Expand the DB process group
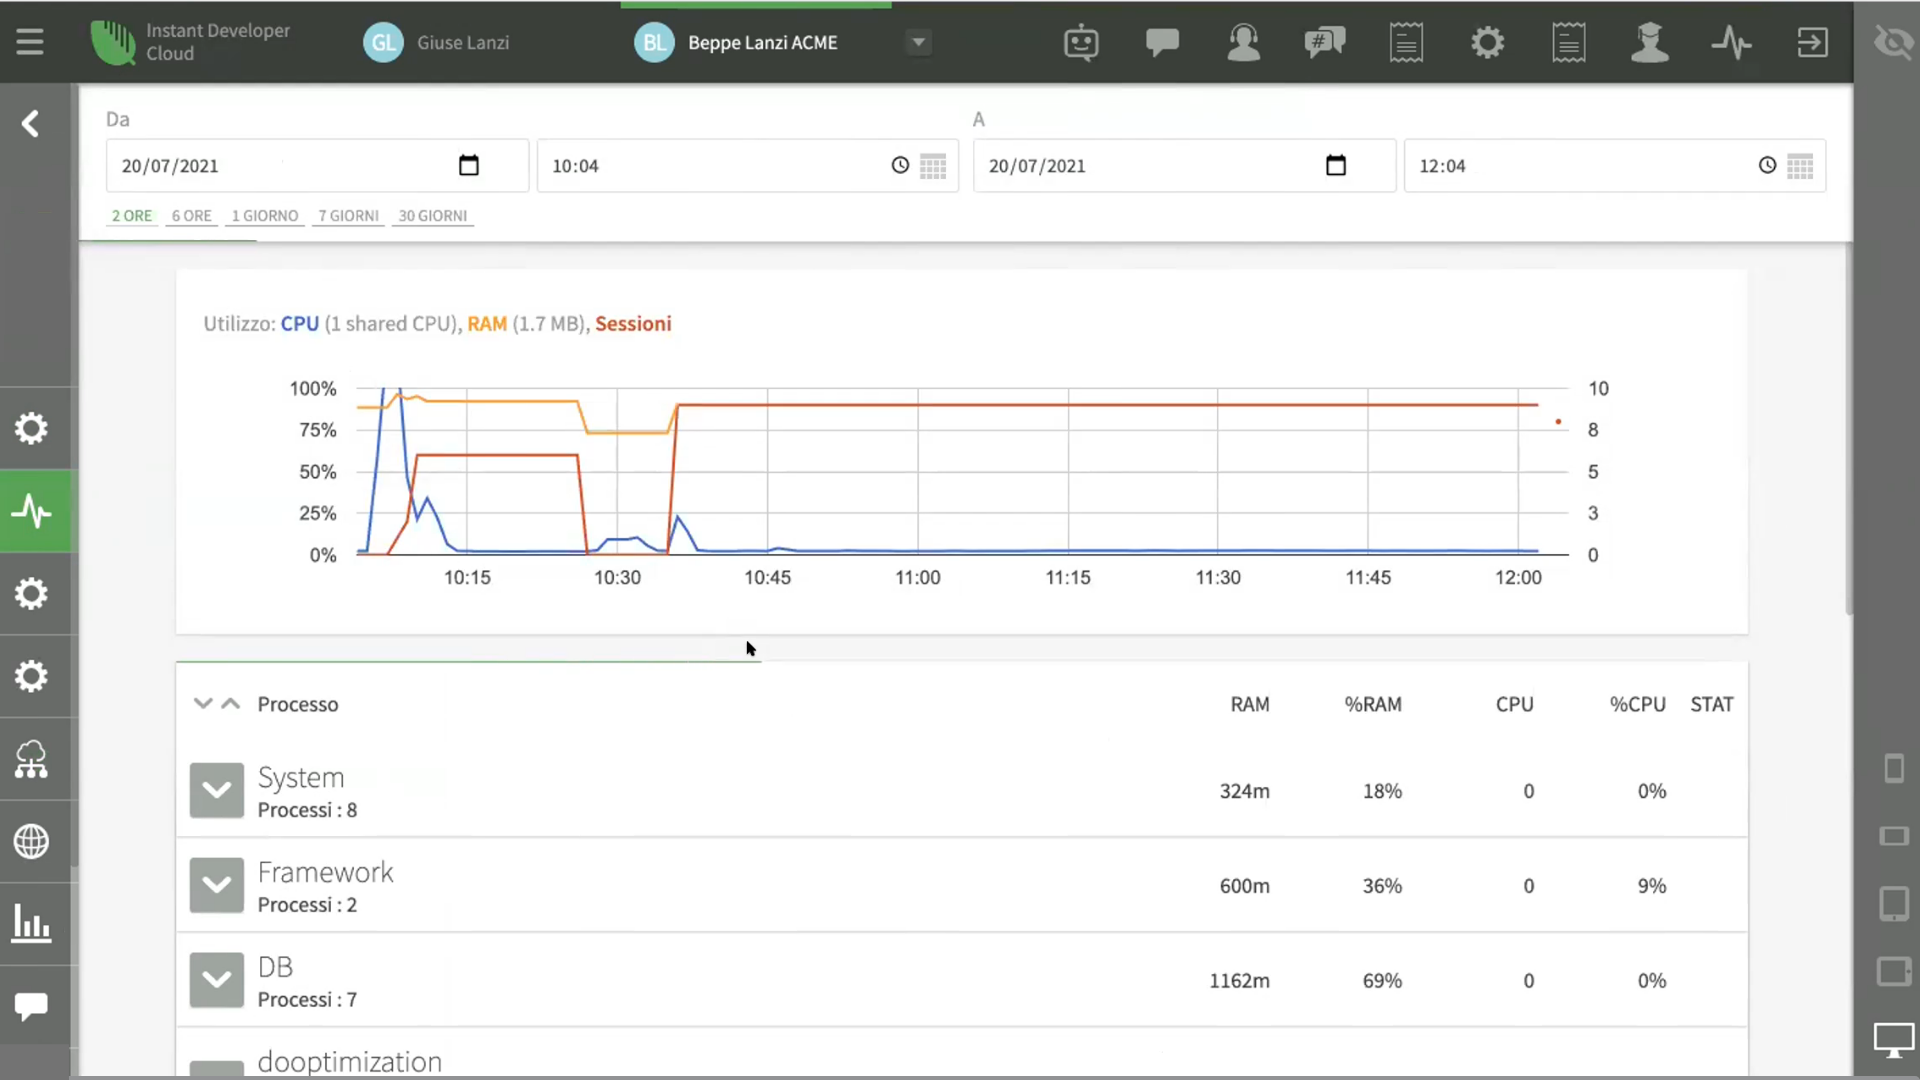This screenshot has width=1920, height=1080. 216,980
